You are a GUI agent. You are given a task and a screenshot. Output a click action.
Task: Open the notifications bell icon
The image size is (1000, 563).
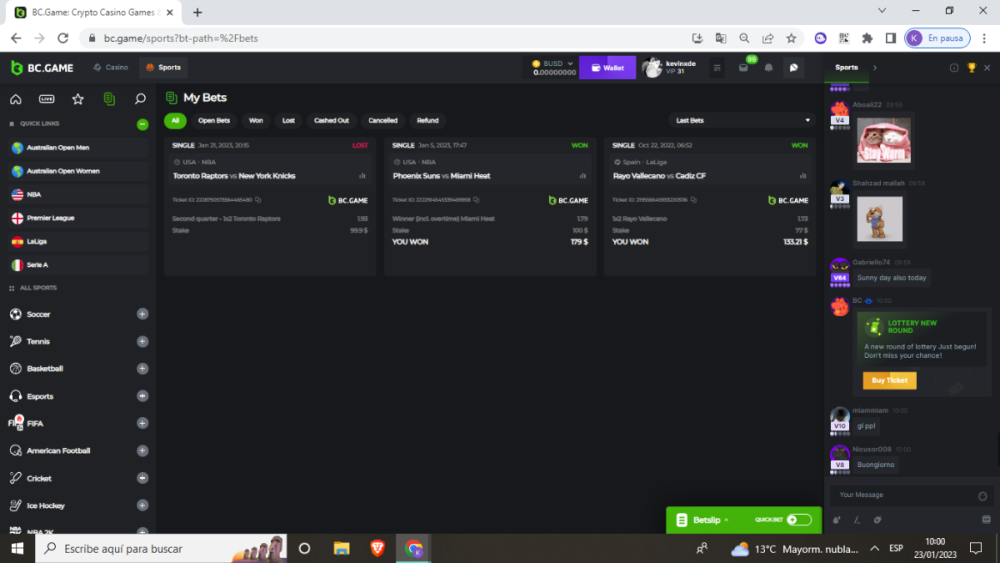point(768,68)
